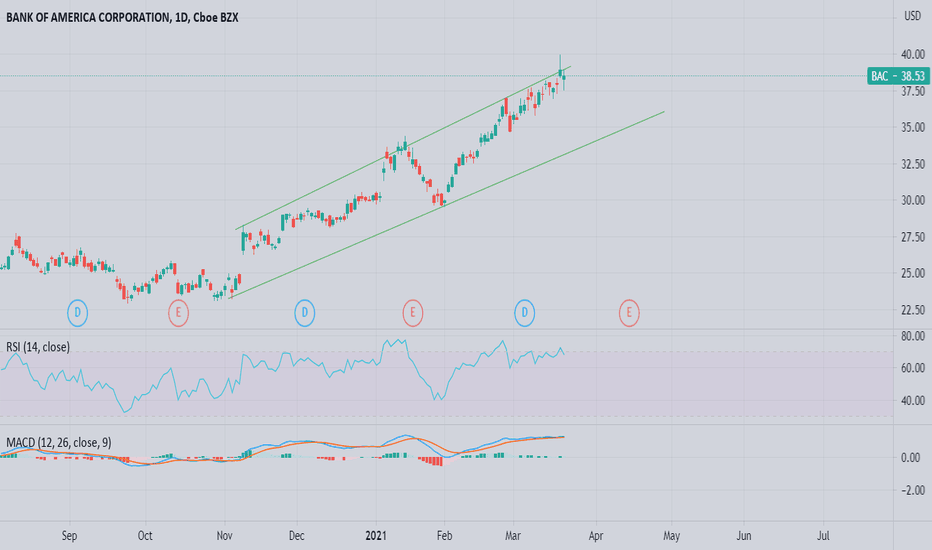The height and width of the screenshot is (550, 932).
Task: Click the RSI 40.00 scale label
Action: (x=913, y=401)
